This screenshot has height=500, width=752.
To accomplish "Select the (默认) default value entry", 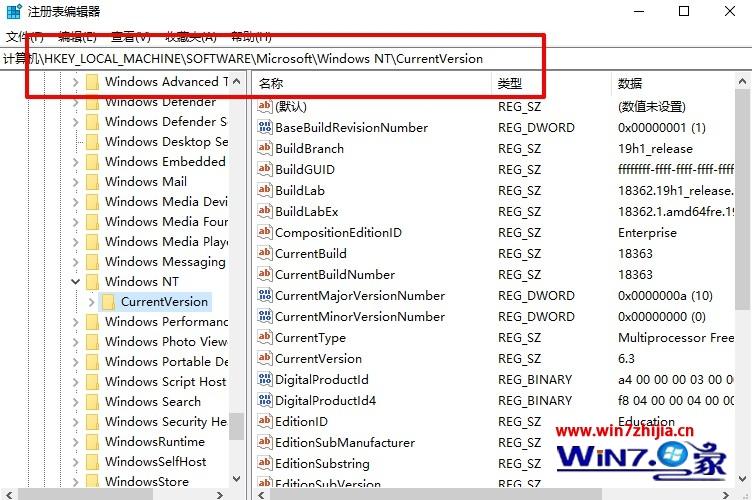I will point(291,106).
